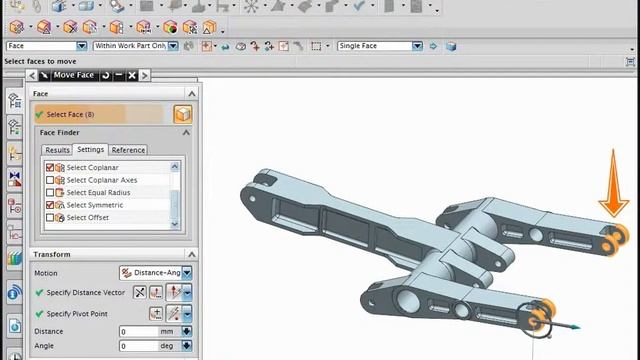The image size is (640, 360).
Task: Enable Select Offset checkbox
Action: coord(50,218)
